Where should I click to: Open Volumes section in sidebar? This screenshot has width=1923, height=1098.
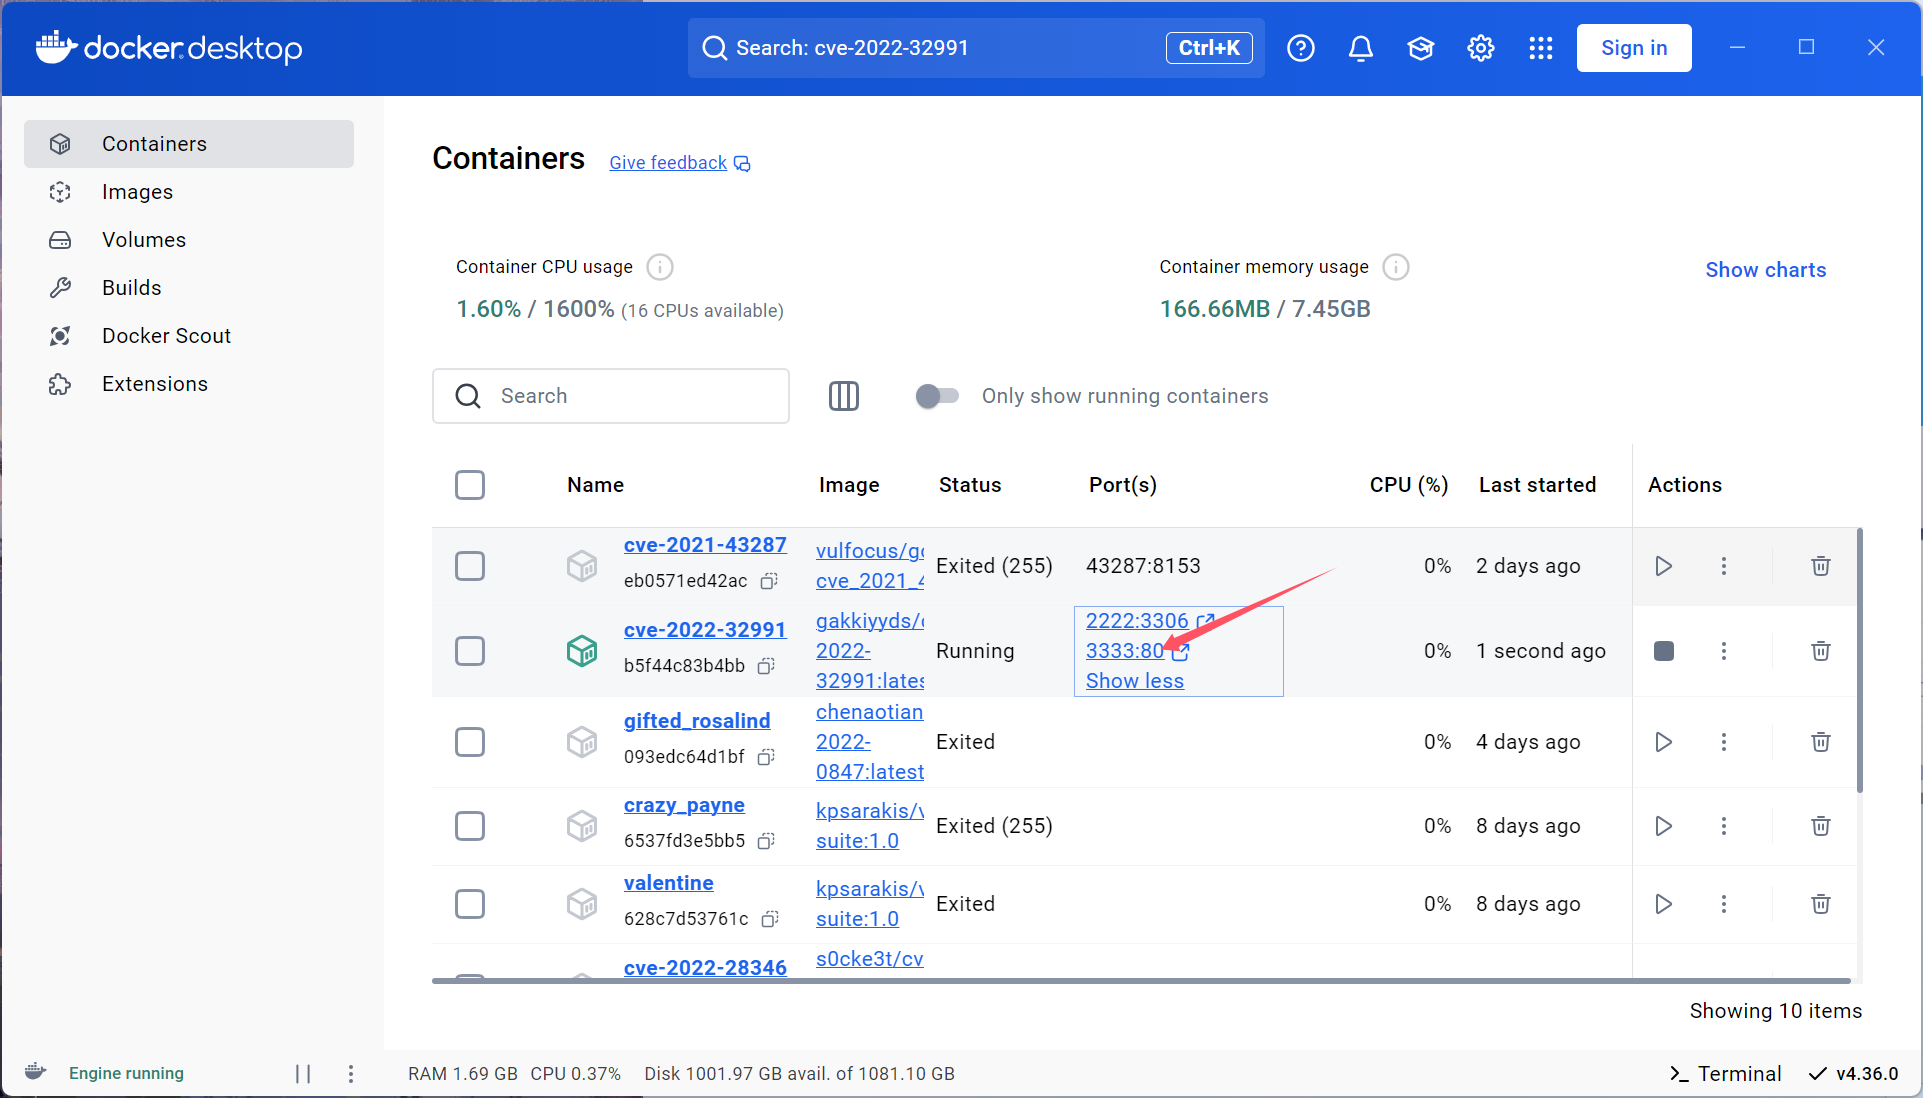pos(144,240)
